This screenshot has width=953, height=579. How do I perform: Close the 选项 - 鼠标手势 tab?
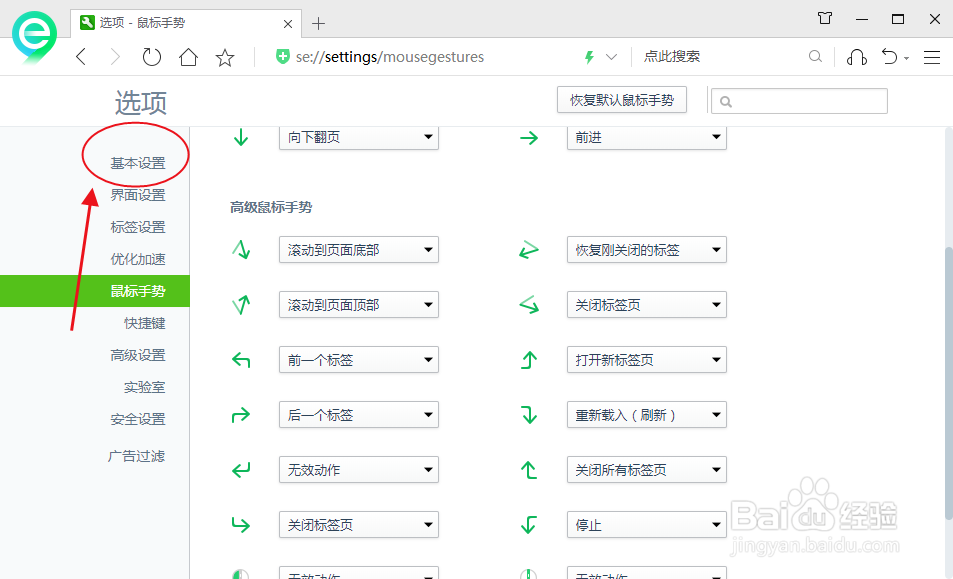pos(288,24)
